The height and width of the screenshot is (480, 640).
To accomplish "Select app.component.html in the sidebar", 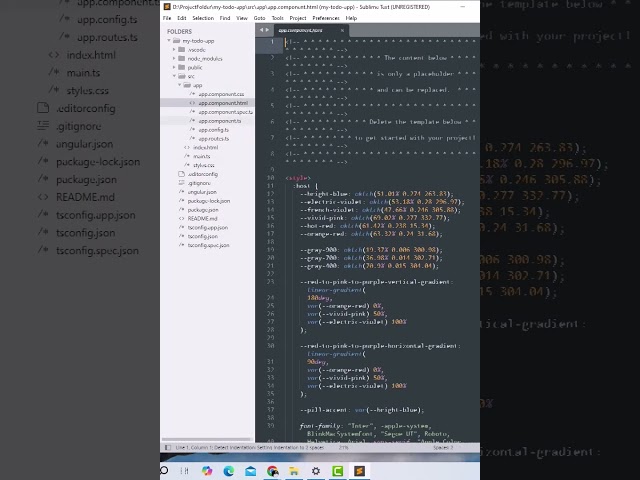I will tap(223, 103).
